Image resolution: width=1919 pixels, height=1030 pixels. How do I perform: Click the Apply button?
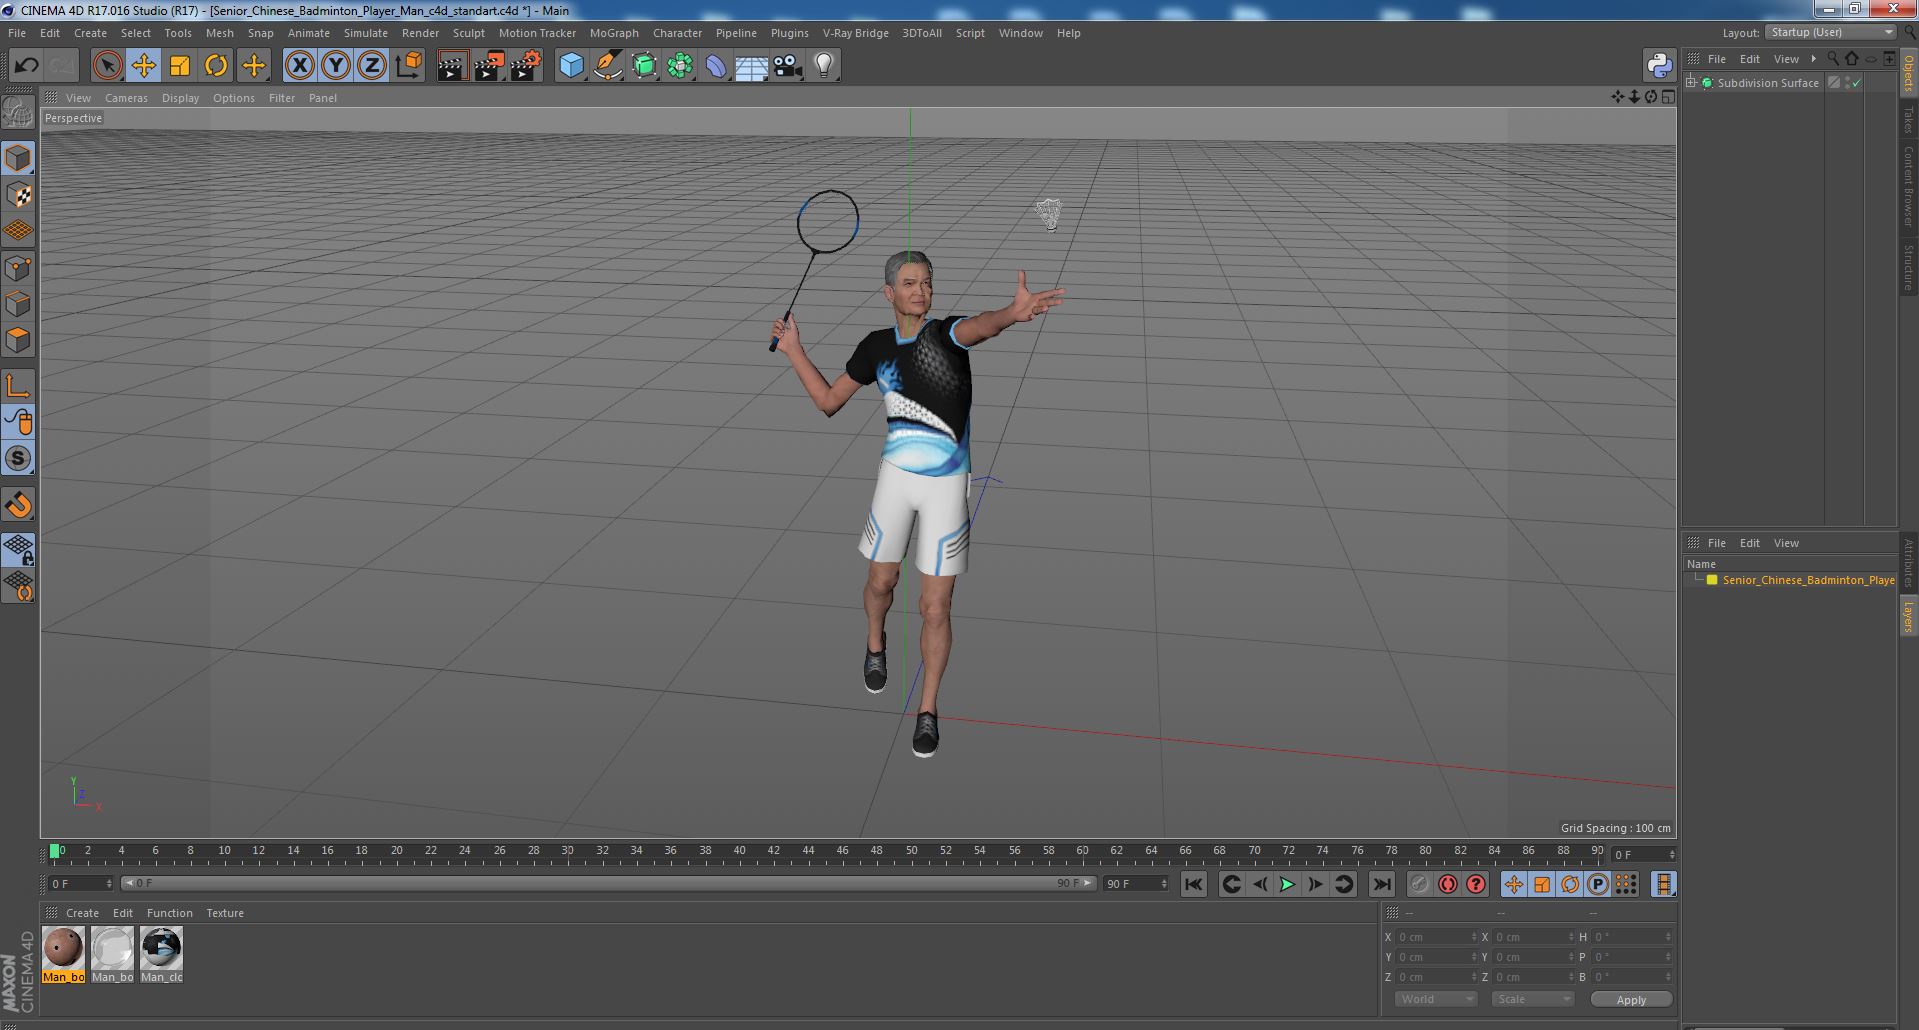coord(1631,1000)
